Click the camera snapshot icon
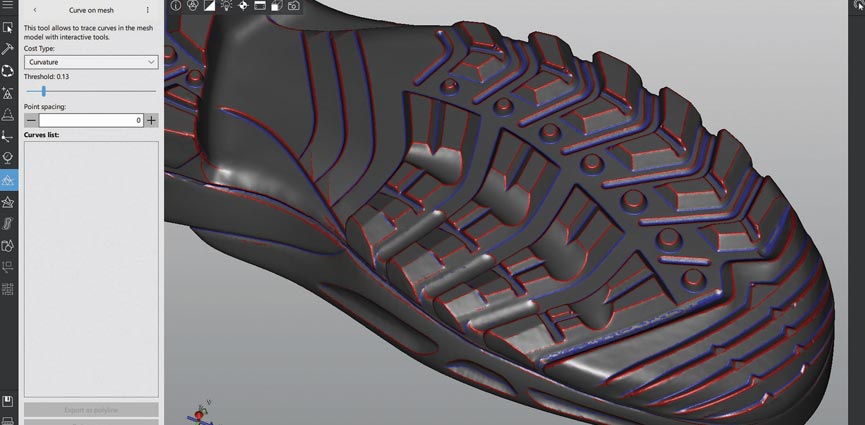 [x=293, y=6]
